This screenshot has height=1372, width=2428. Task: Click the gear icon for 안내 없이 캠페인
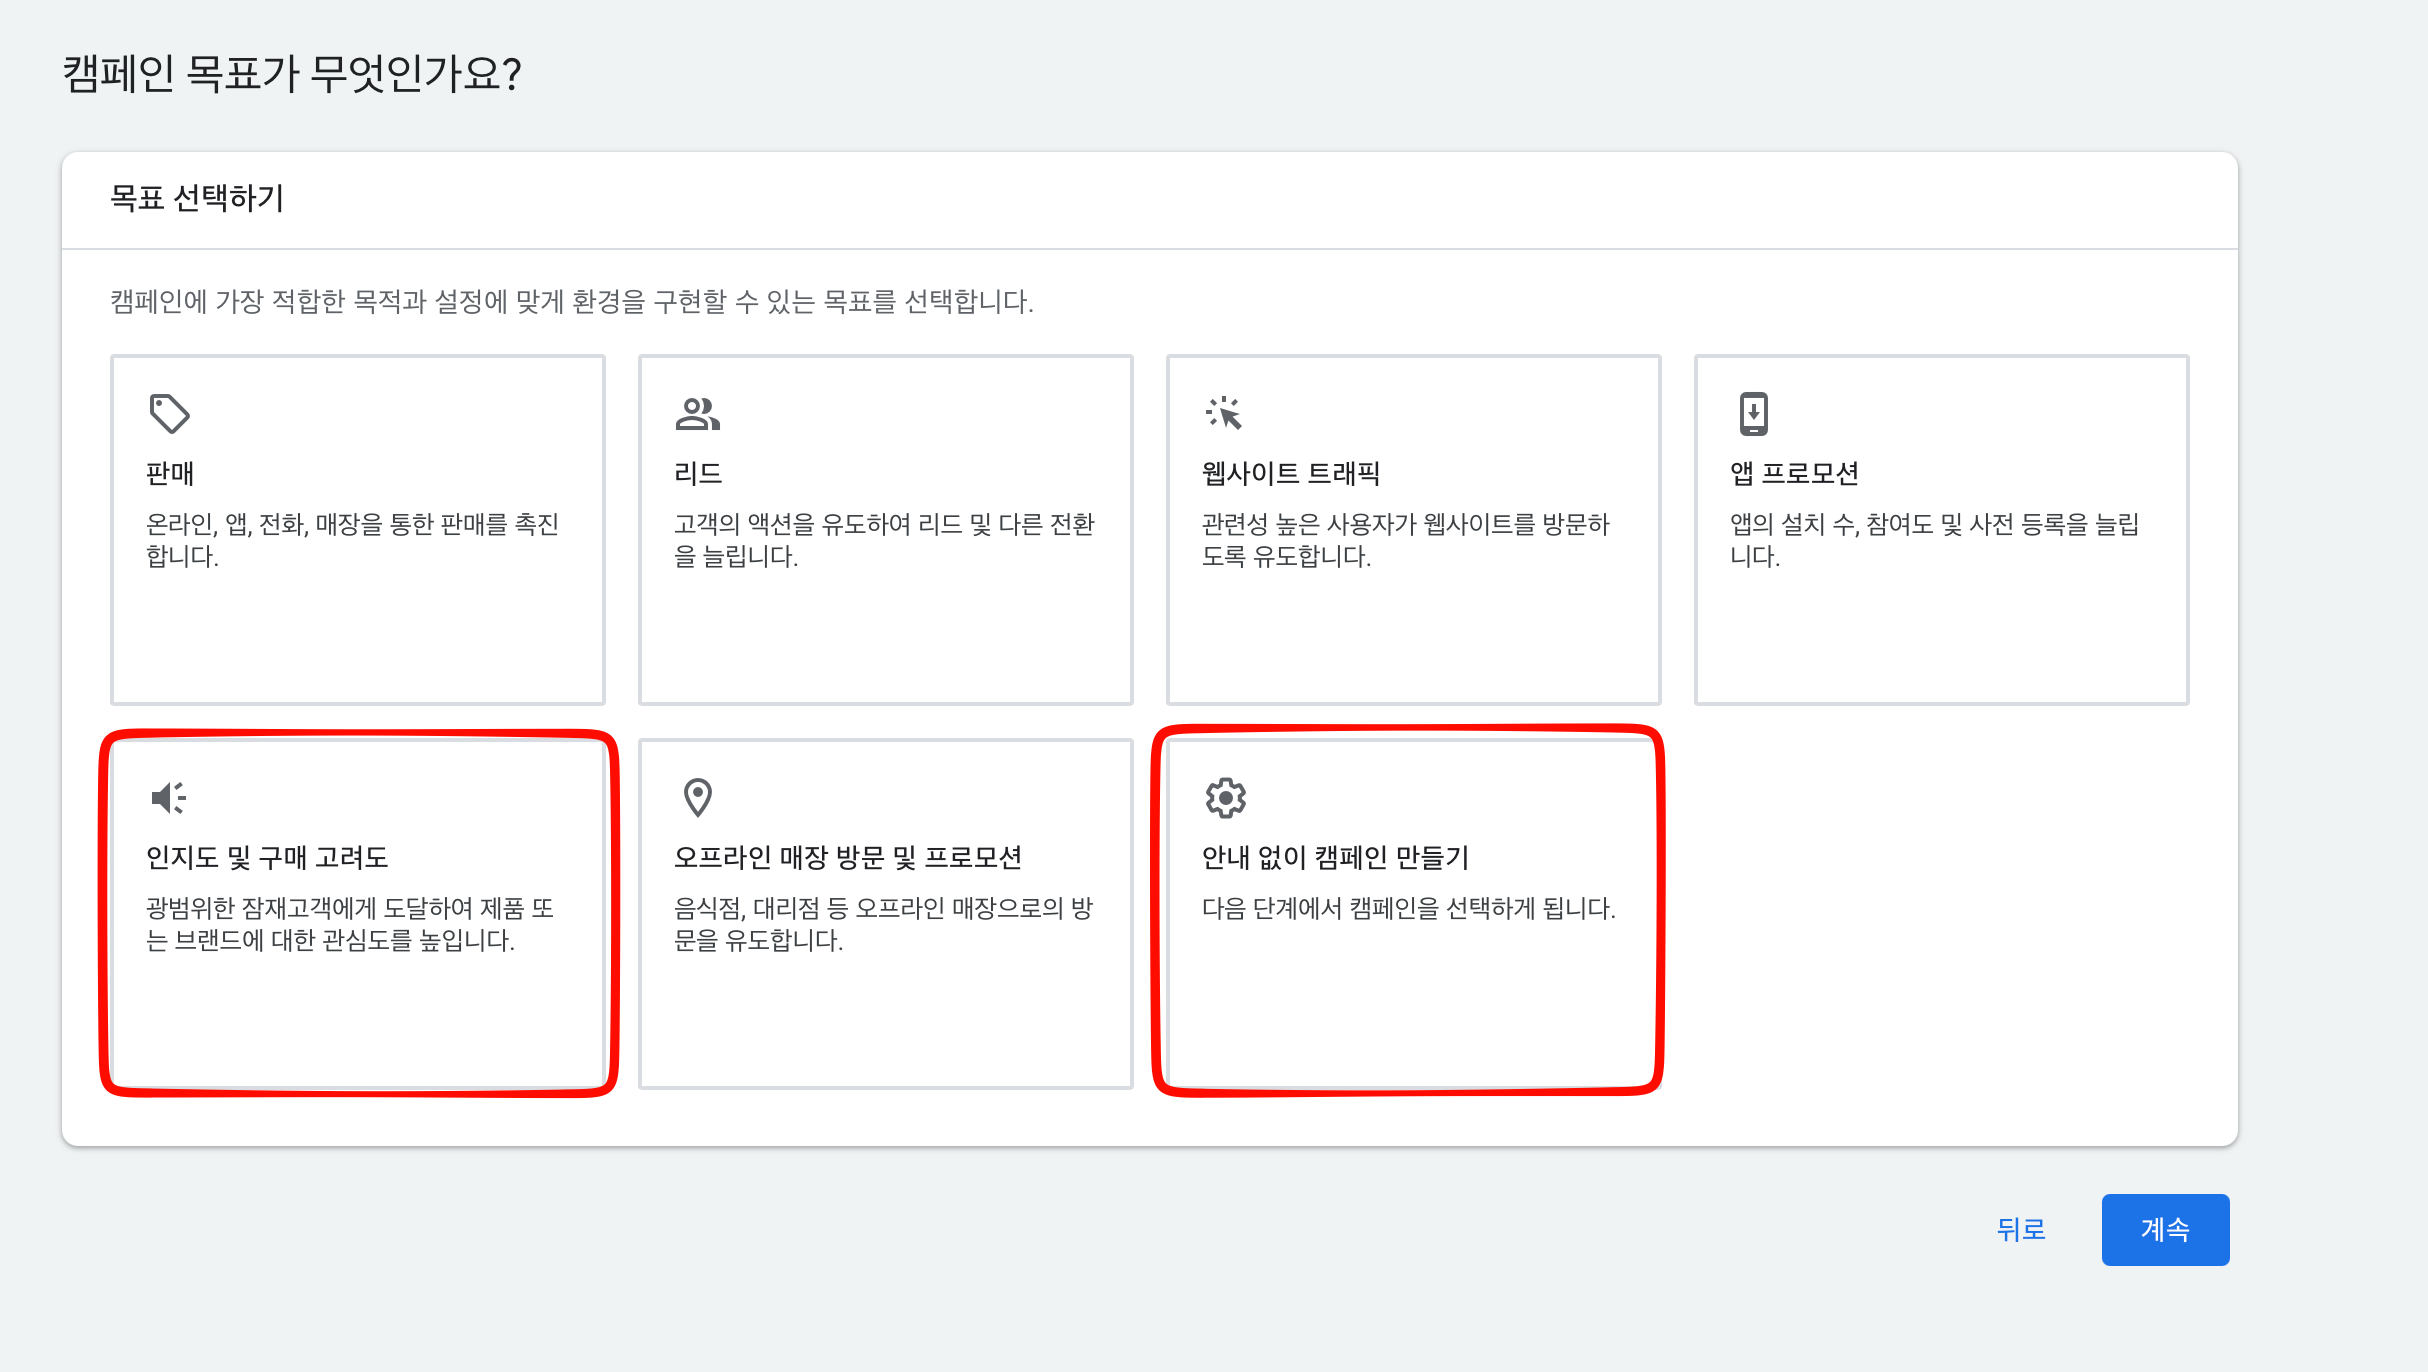click(1225, 797)
